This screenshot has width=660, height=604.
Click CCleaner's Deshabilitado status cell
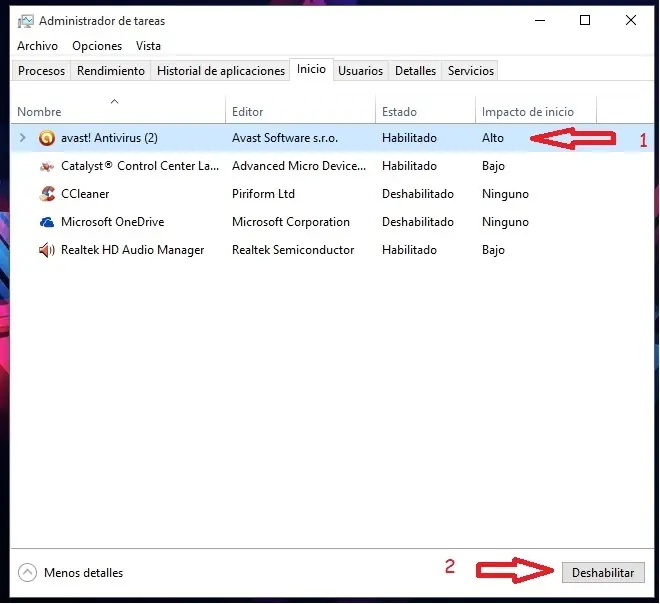click(x=418, y=194)
